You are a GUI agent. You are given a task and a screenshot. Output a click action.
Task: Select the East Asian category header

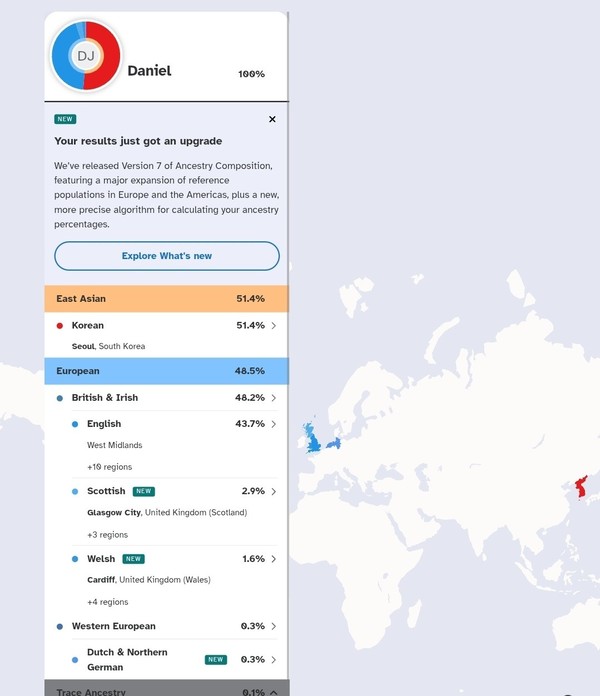[166, 299]
